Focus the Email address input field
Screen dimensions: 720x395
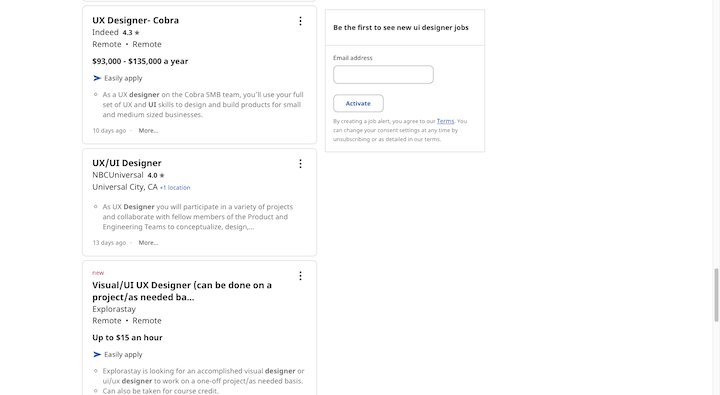click(383, 74)
